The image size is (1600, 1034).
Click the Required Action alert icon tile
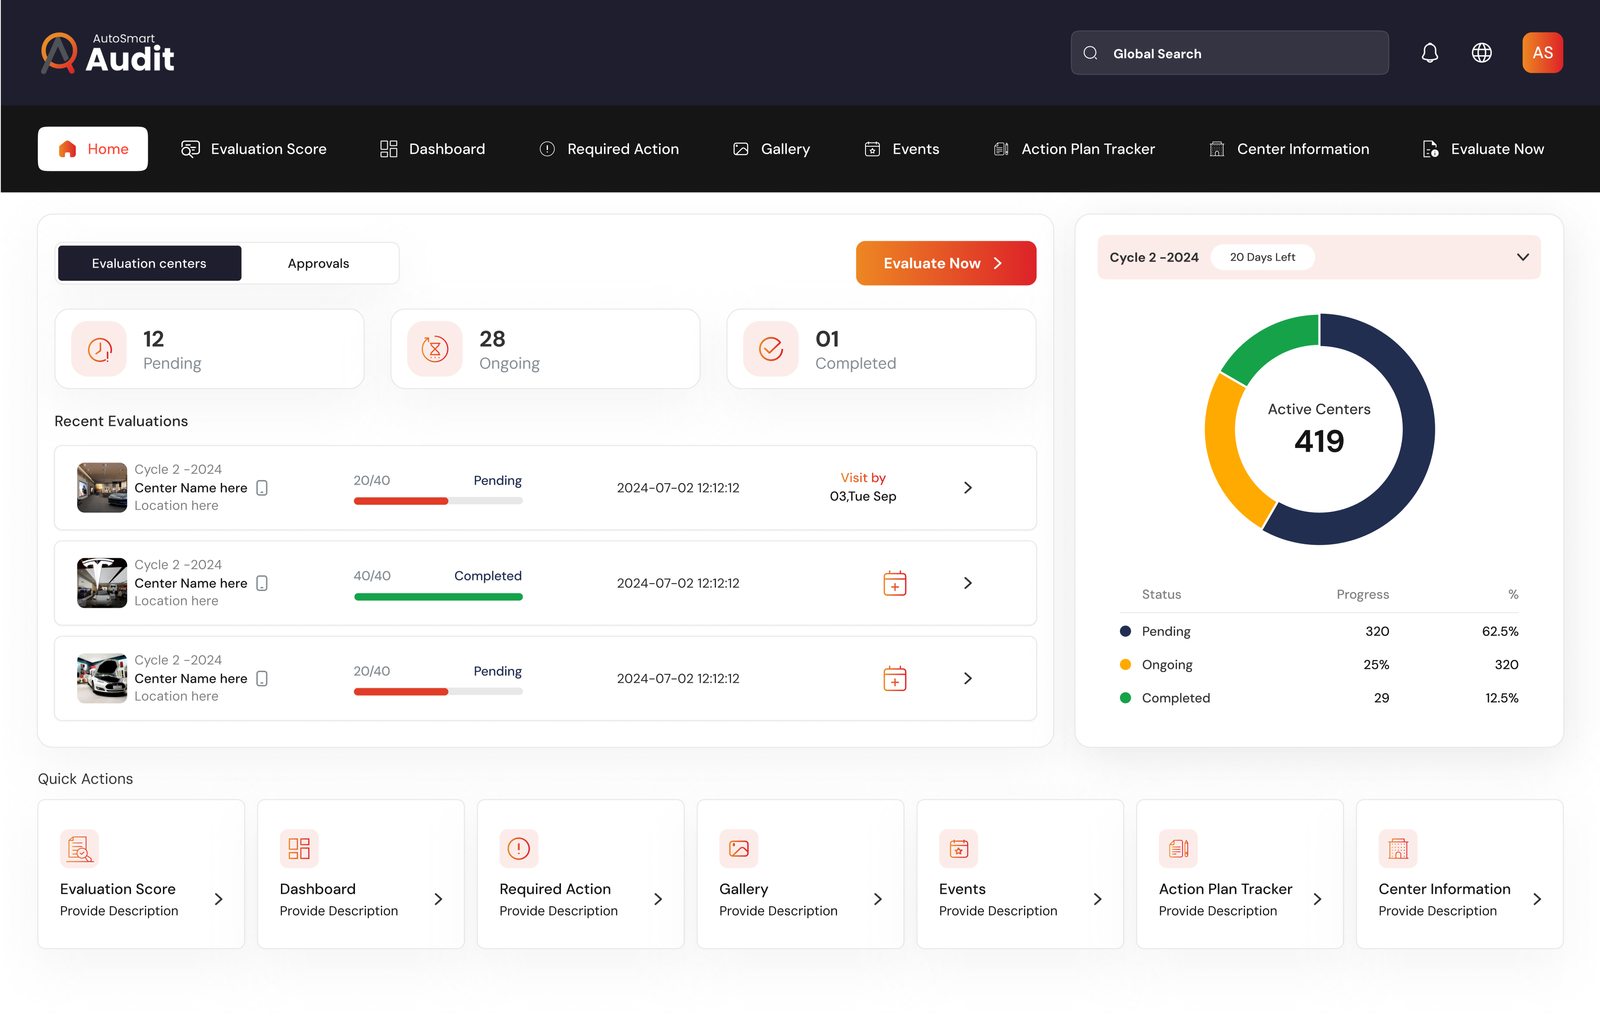point(519,849)
